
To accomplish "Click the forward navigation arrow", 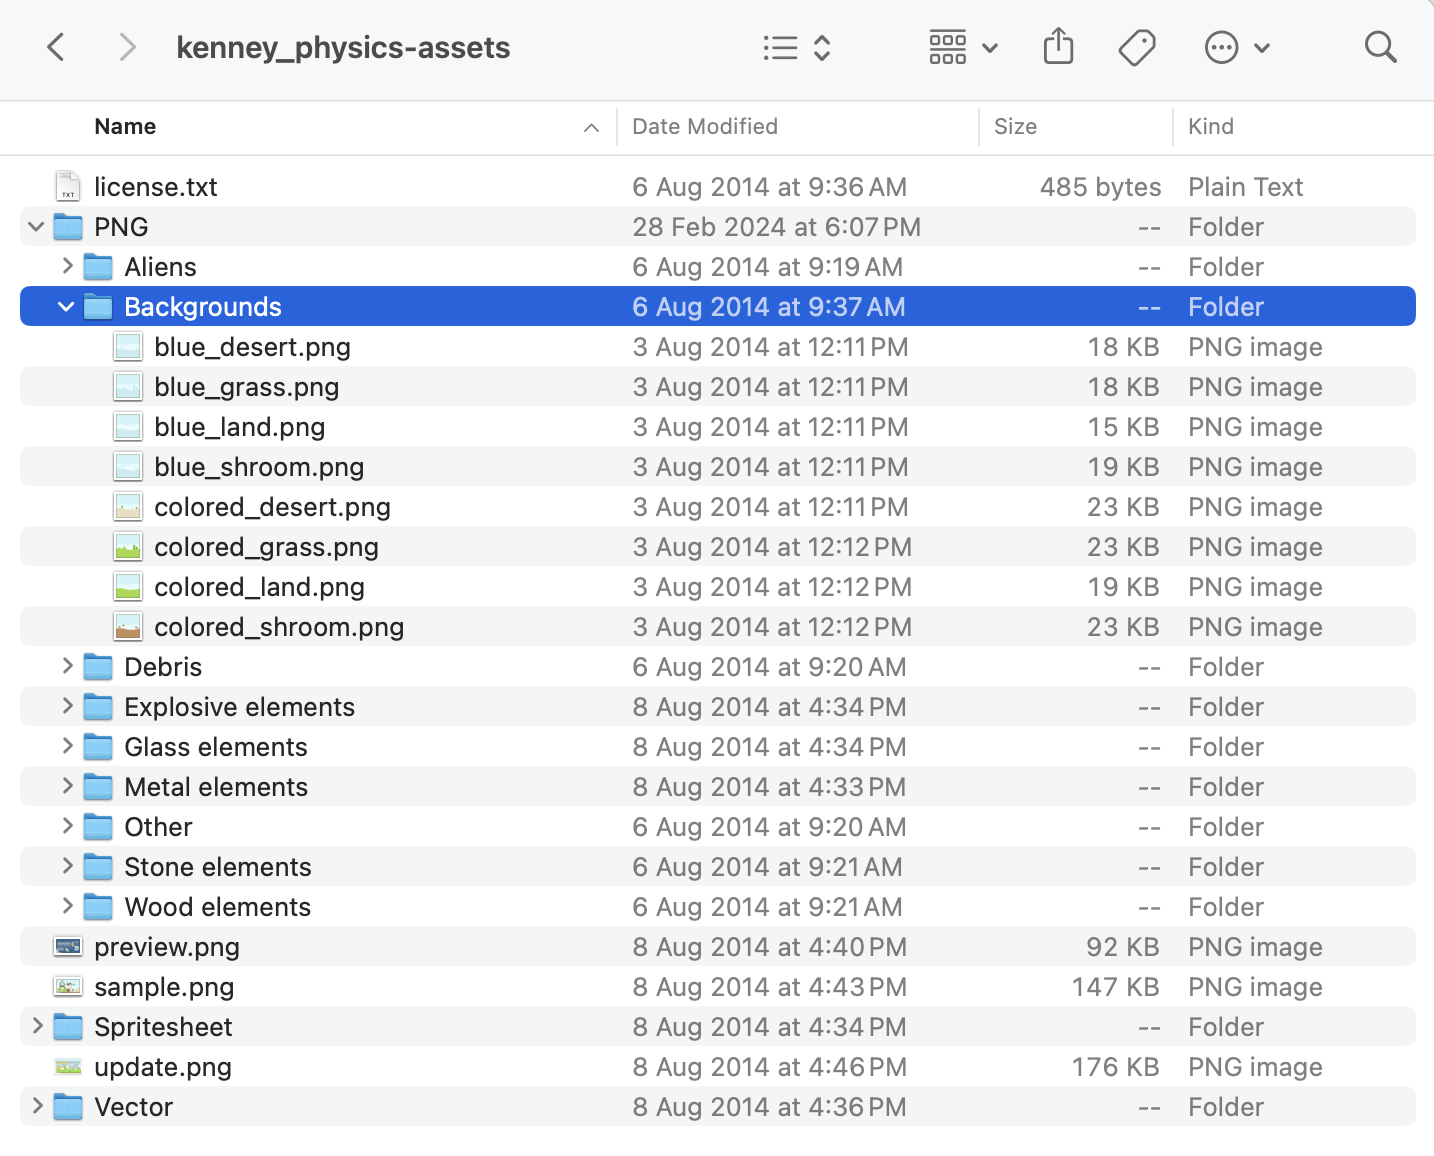I will (127, 47).
